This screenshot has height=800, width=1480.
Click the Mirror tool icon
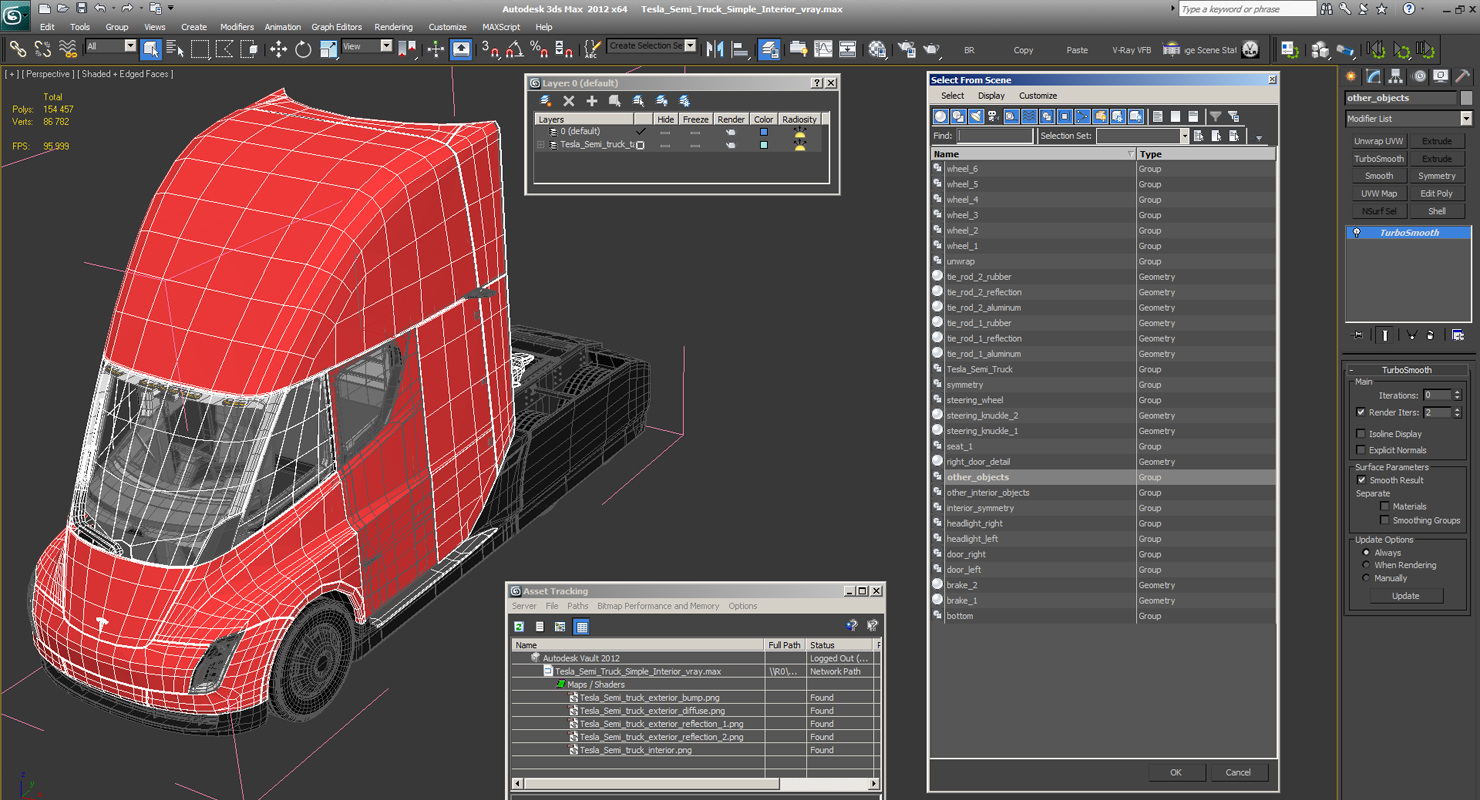tap(715, 48)
